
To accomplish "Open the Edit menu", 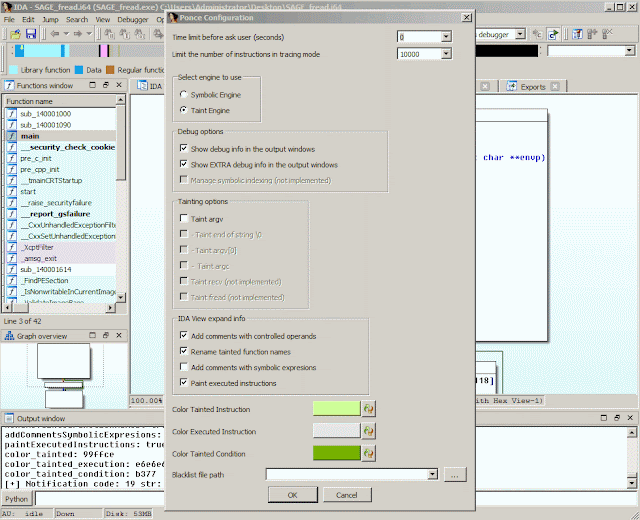I will tap(28, 19).
